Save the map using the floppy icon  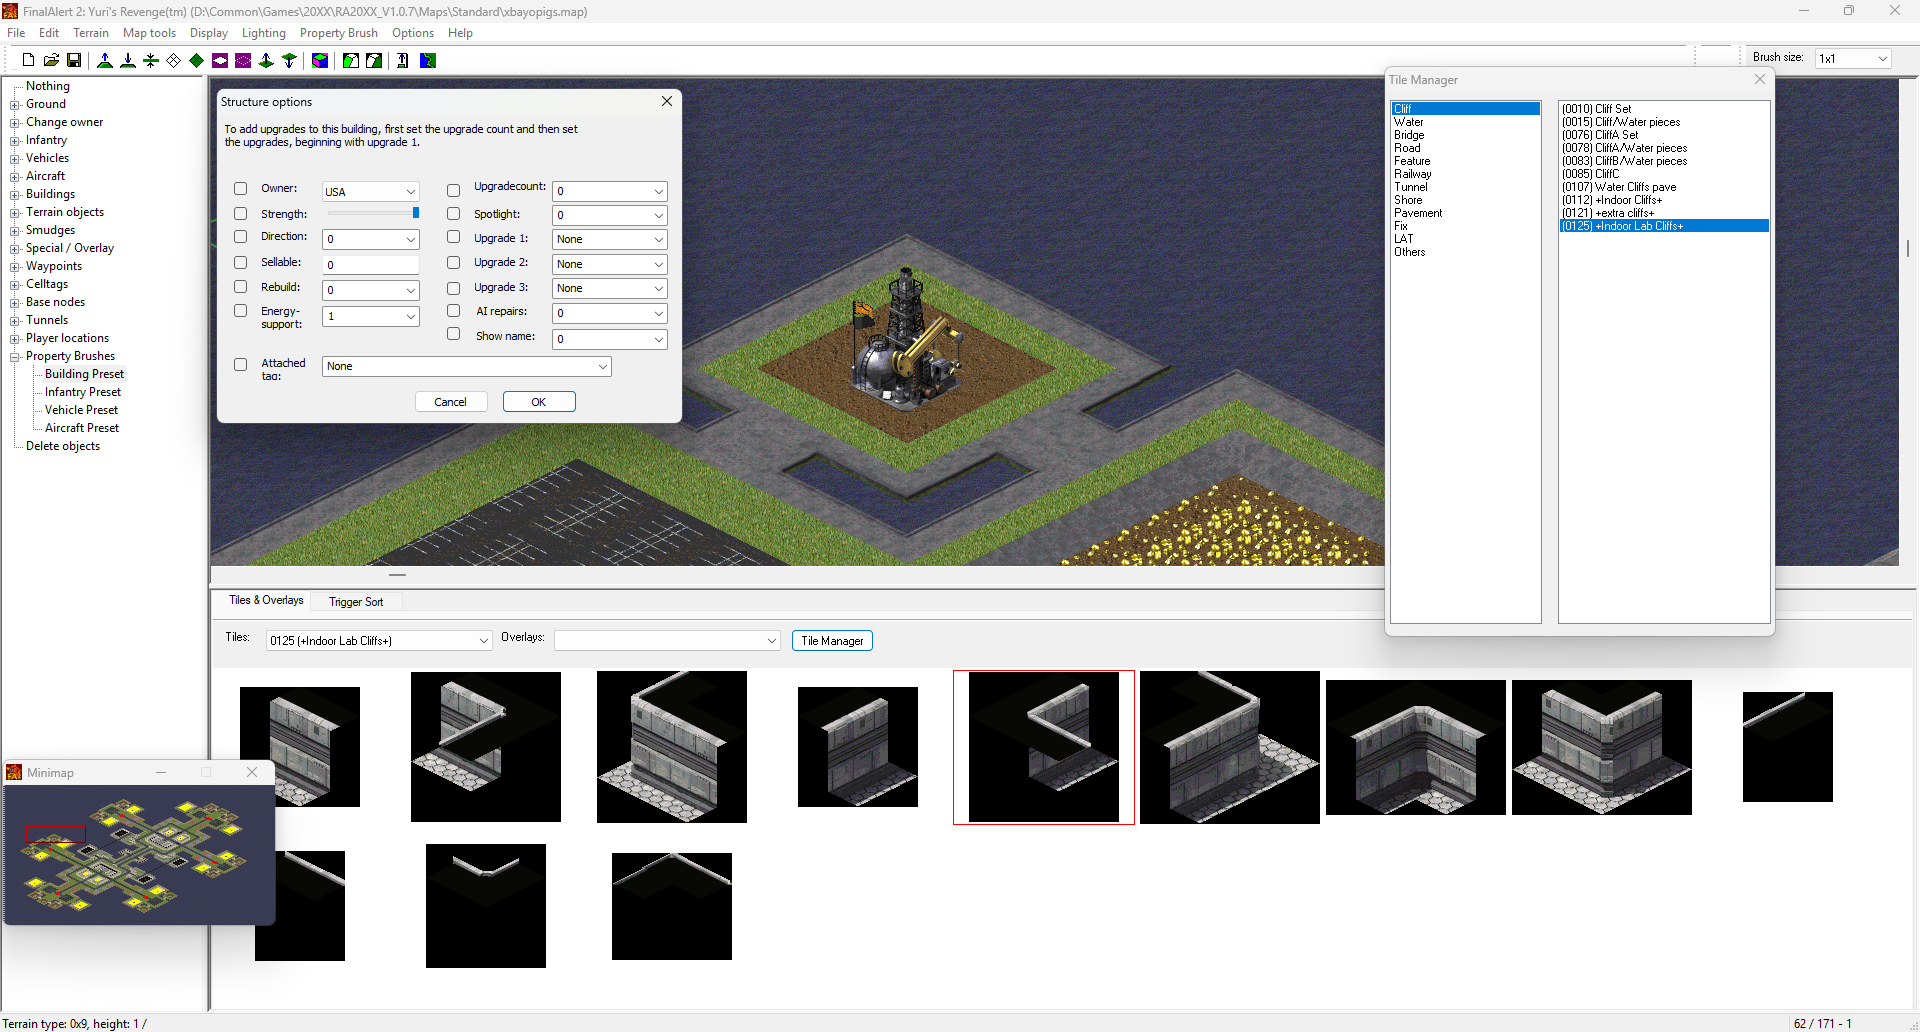click(x=74, y=60)
